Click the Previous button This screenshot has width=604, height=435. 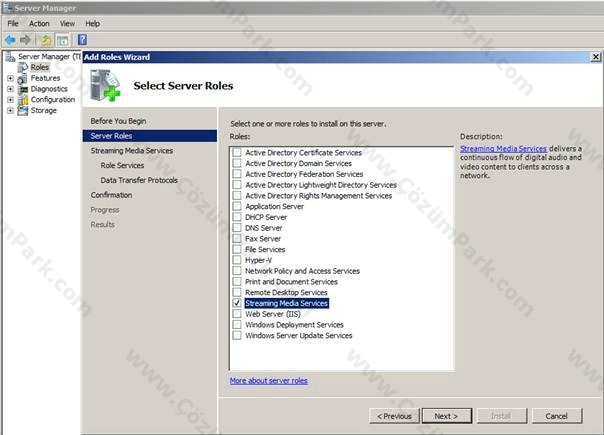pos(394,416)
